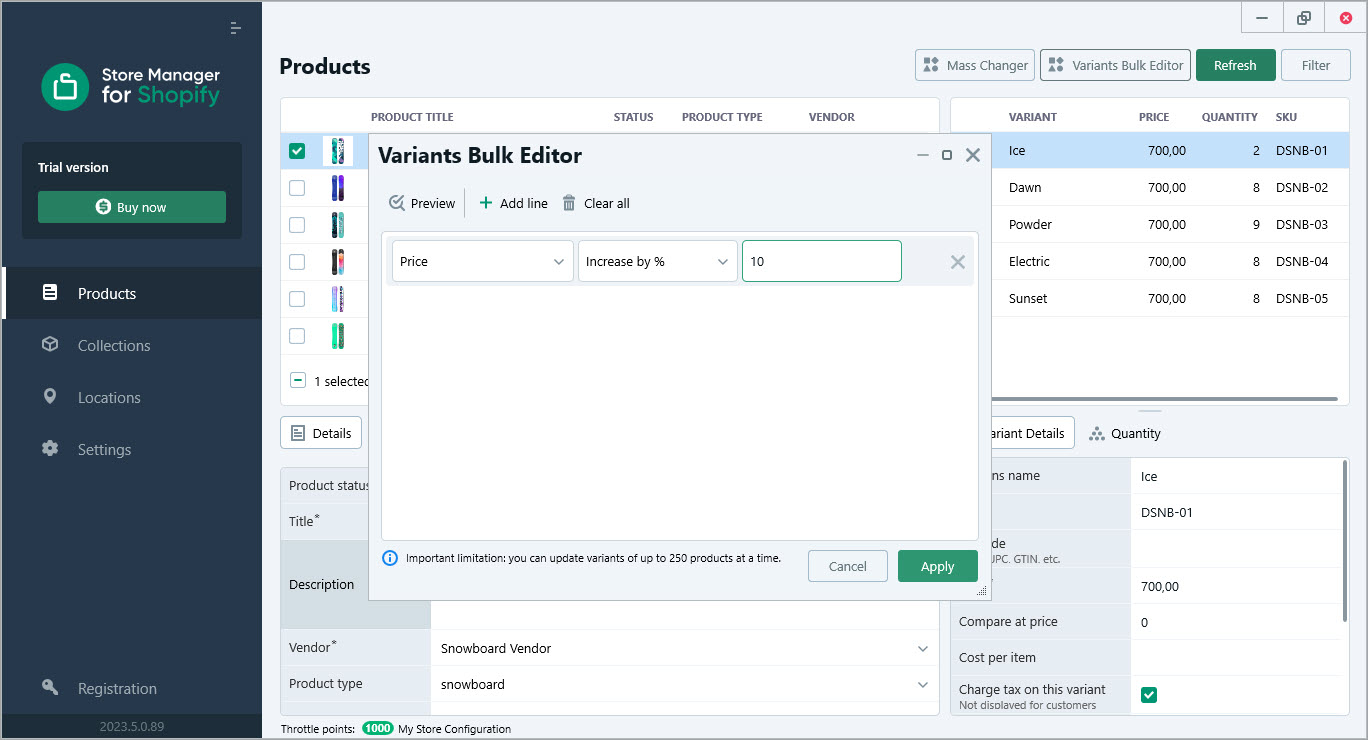Click the Variants Bulk Editor toolbar button
The width and height of the screenshot is (1368, 740).
click(x=1116, y=65)
